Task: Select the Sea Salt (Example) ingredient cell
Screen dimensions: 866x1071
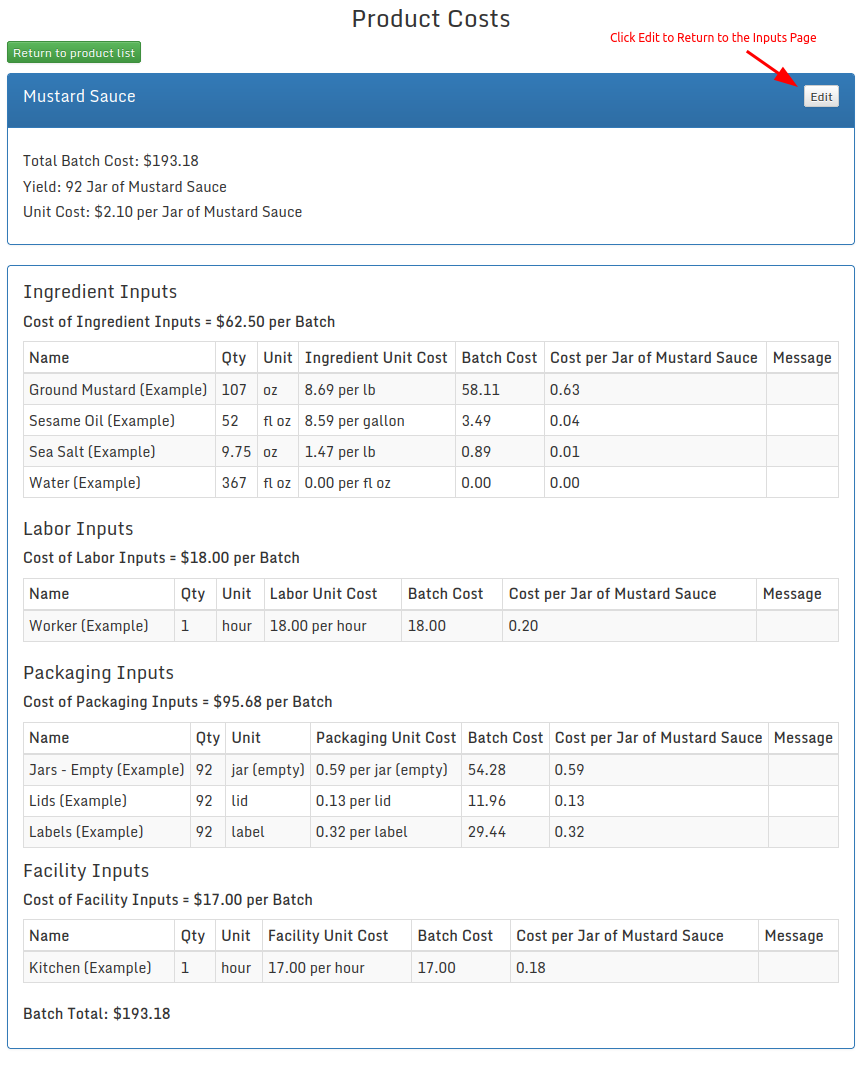Action: 92,452
